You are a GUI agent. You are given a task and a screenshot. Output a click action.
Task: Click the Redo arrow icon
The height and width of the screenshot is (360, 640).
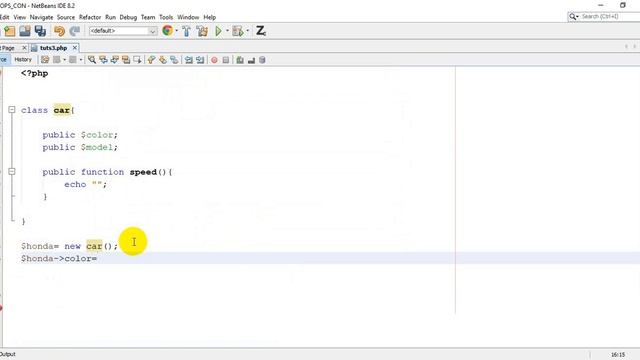pyautogui.click(x=75, y=31)
